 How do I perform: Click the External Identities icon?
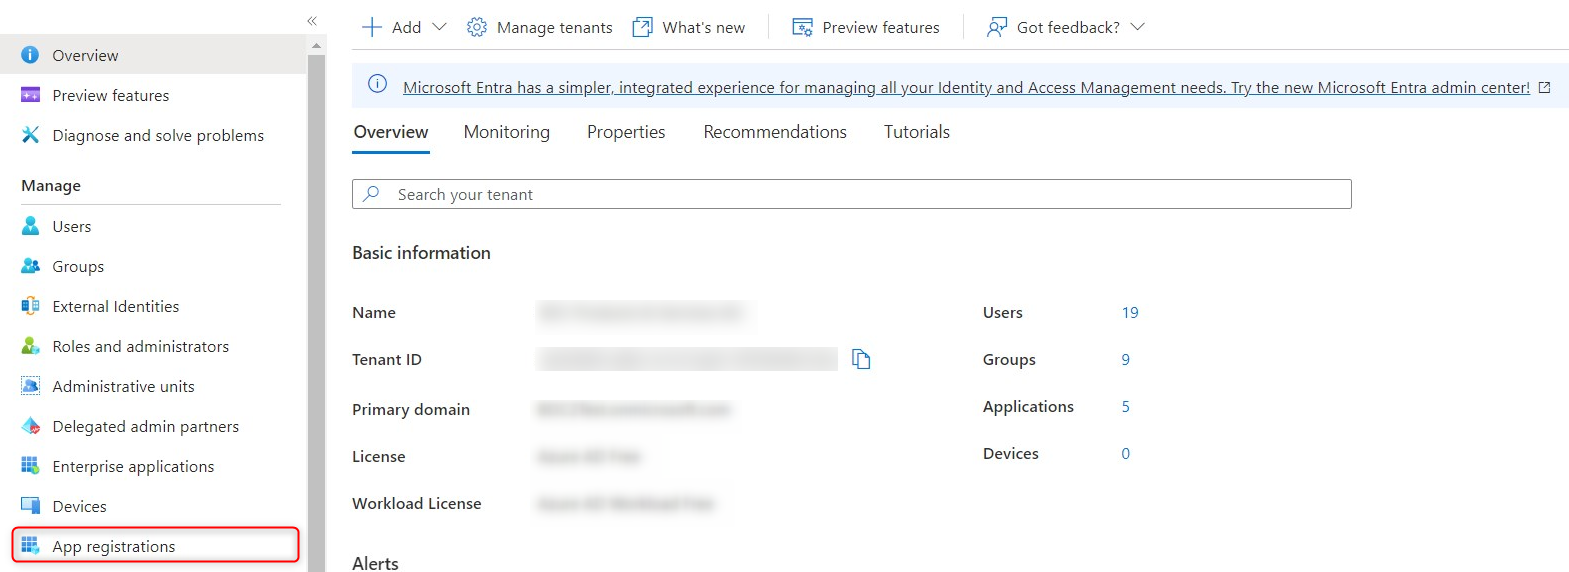pos(30,306)
